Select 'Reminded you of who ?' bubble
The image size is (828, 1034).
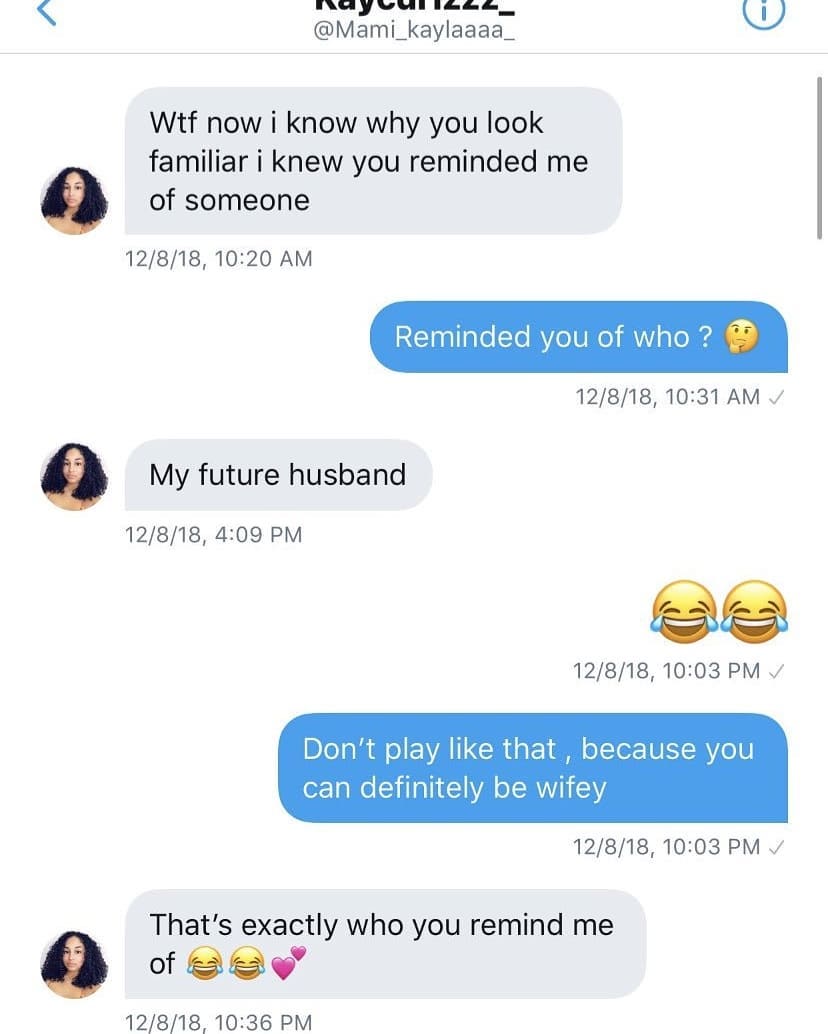[578, 337]
